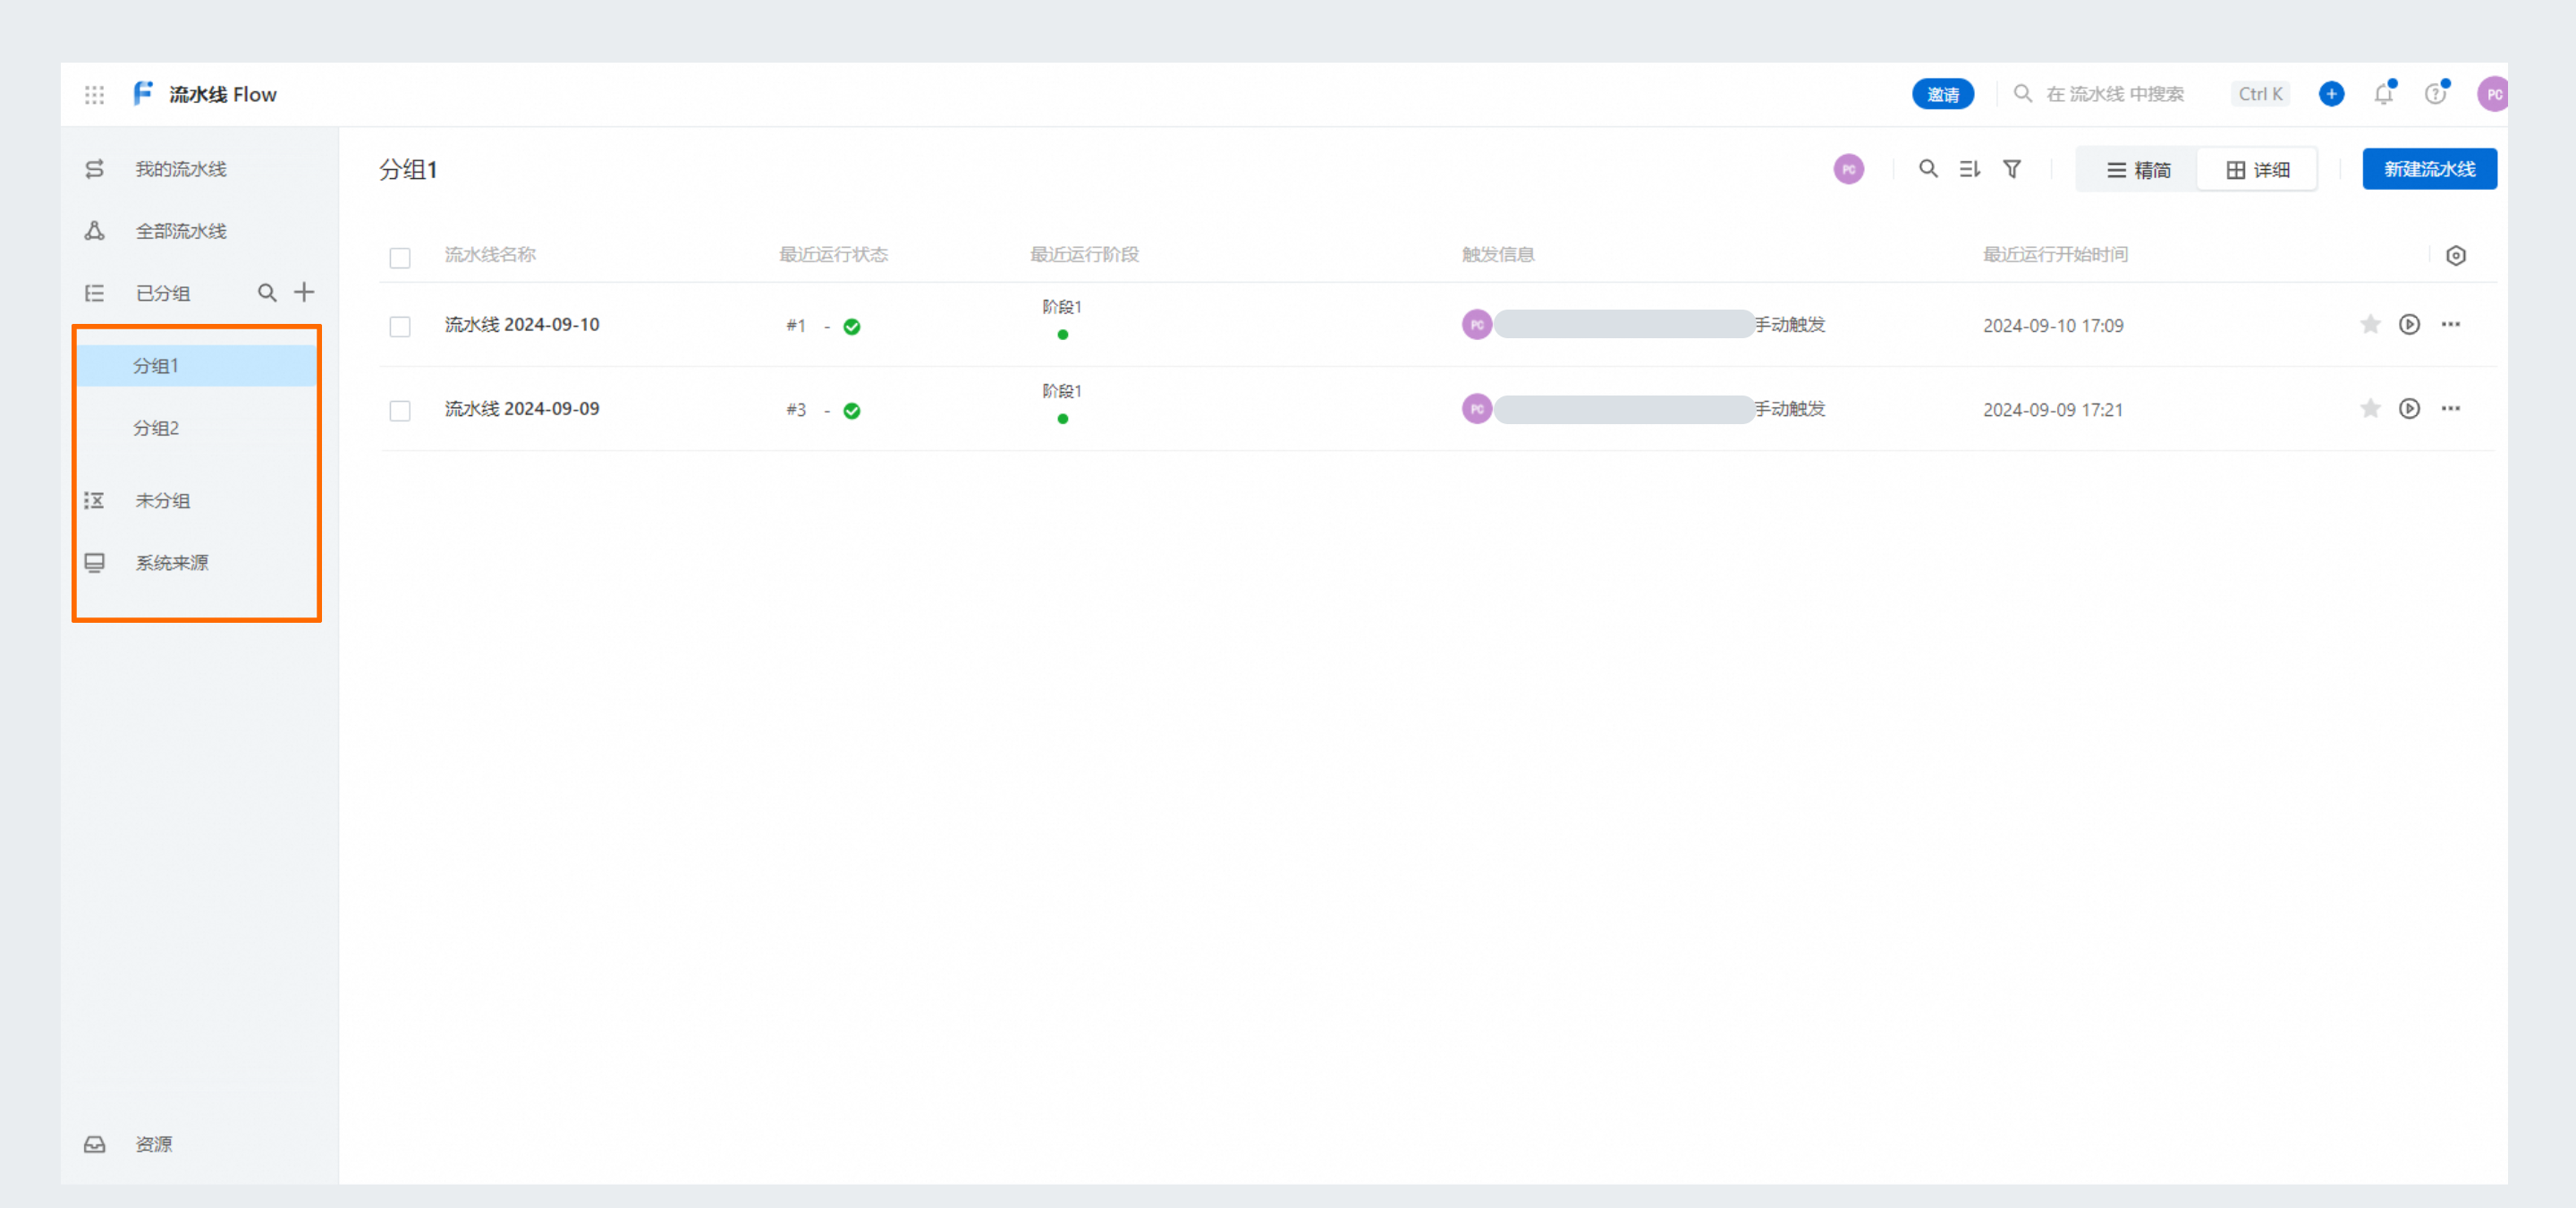Screen dimensions: 2576x1208
Task: Star the 流水线 2024-09-09 pipeline
Action: point(2370,408)
